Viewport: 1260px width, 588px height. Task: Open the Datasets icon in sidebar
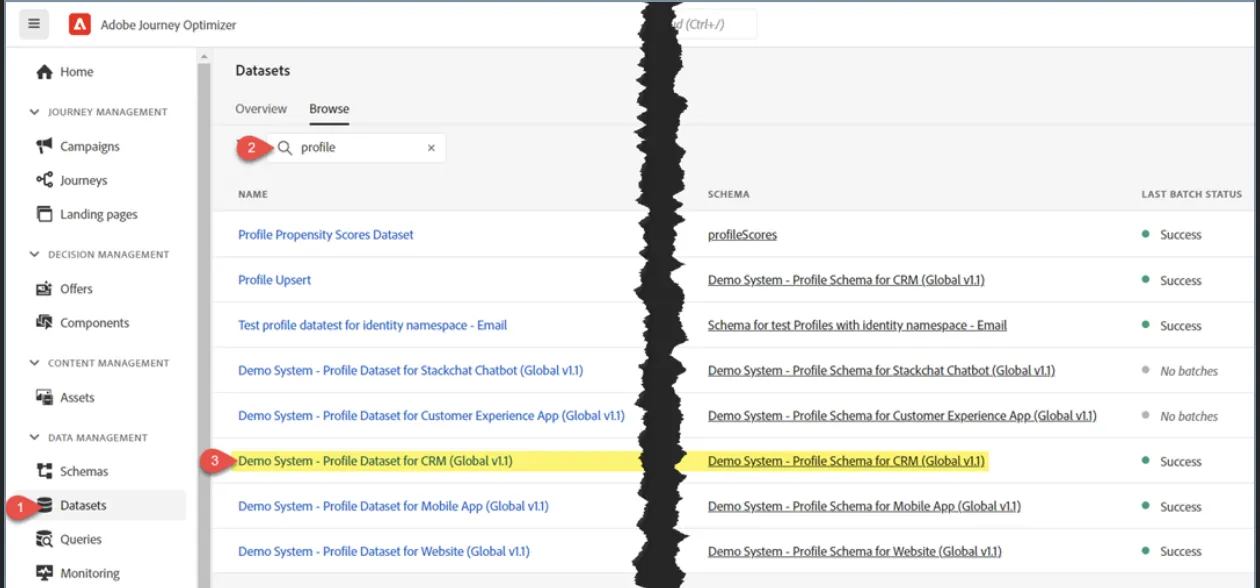[x=44, y=505]
